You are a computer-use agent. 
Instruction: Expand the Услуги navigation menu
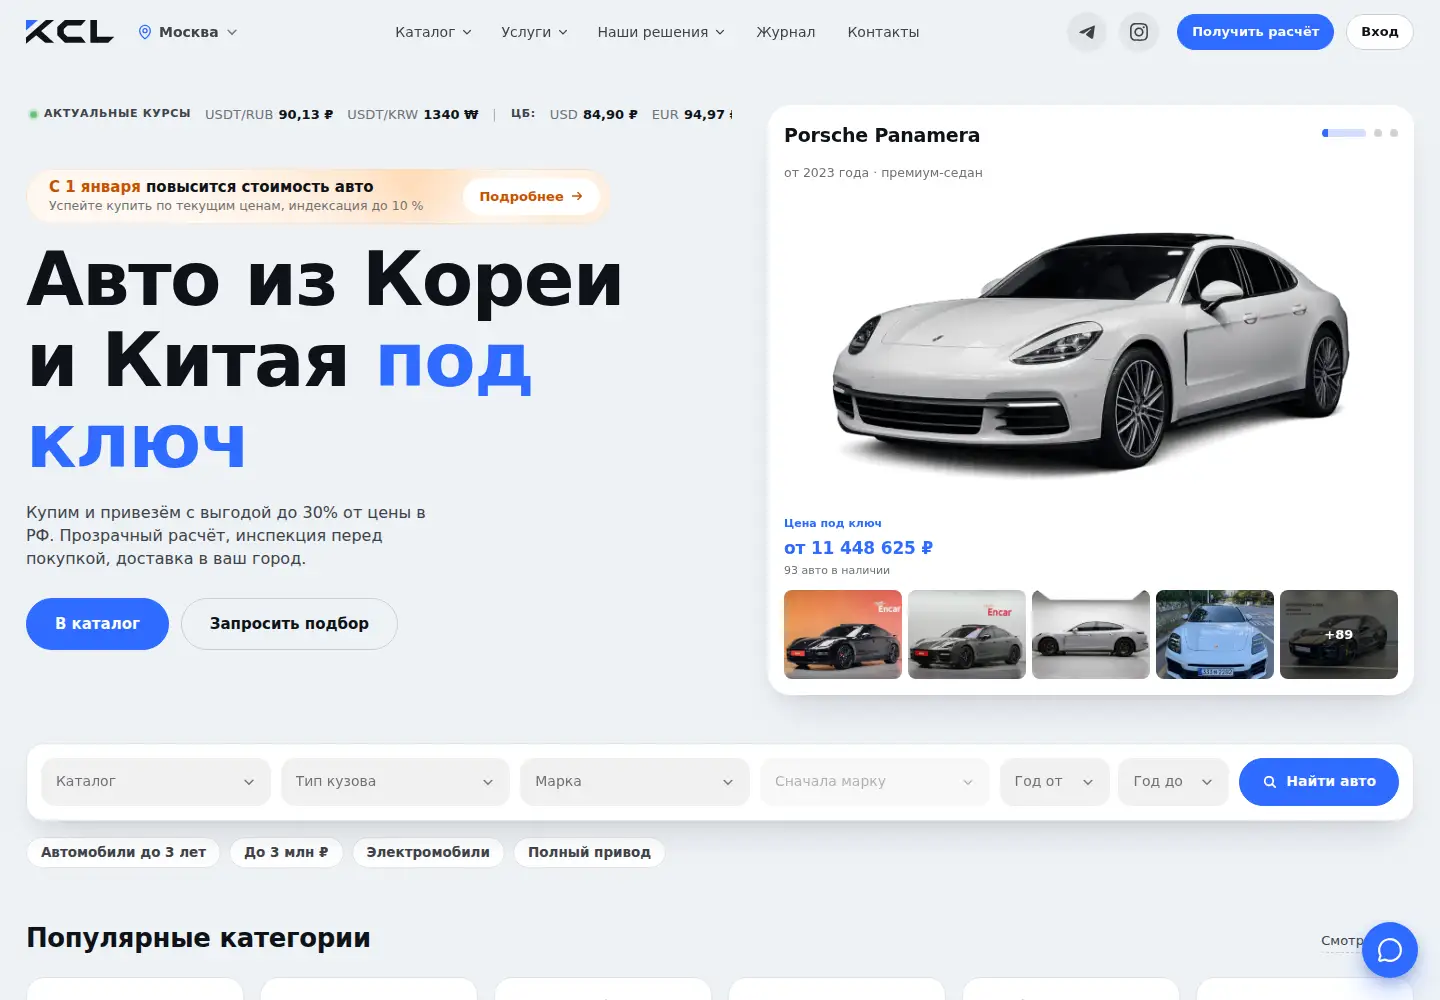(534, 32)
